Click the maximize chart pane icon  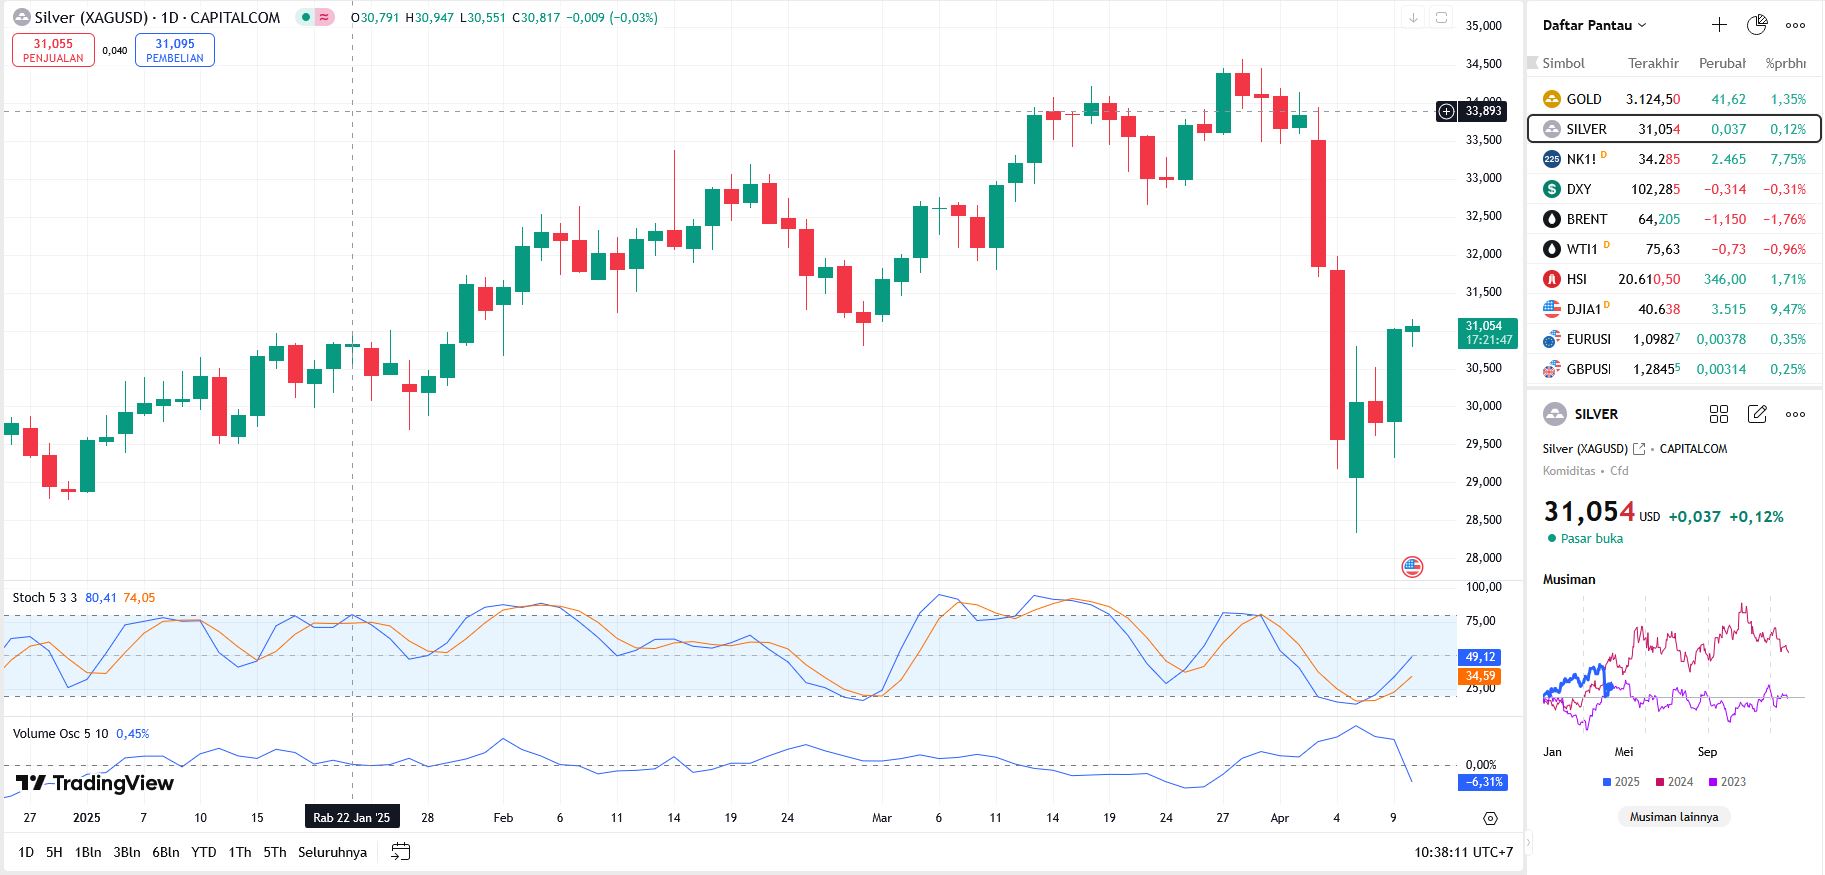[x=1441, y=18]
